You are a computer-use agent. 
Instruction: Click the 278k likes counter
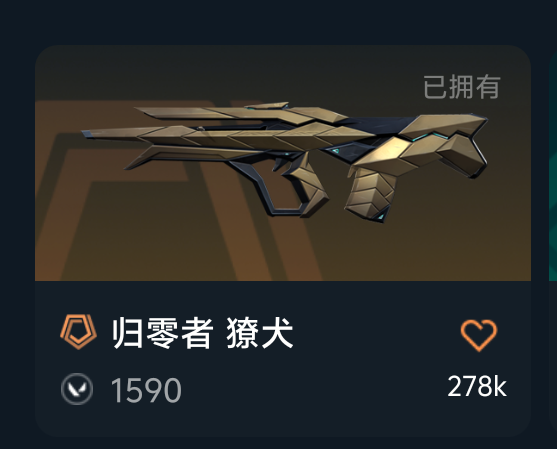pyautogui.click(x=477, y=386)
